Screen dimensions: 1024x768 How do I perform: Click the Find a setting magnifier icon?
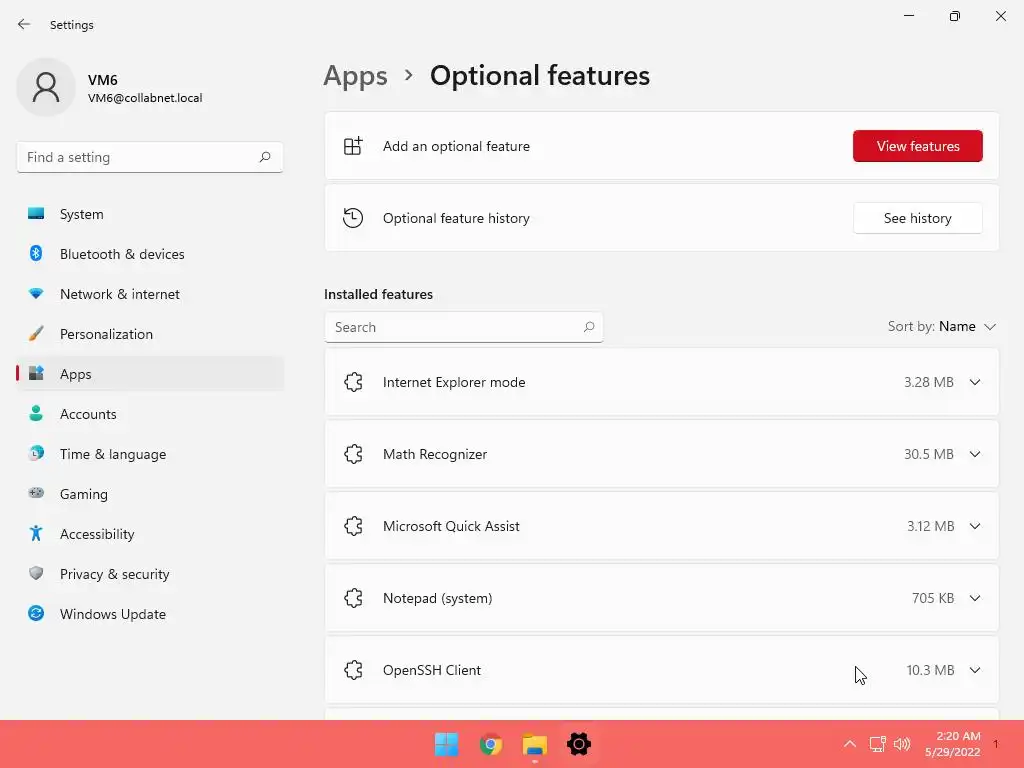264,157
